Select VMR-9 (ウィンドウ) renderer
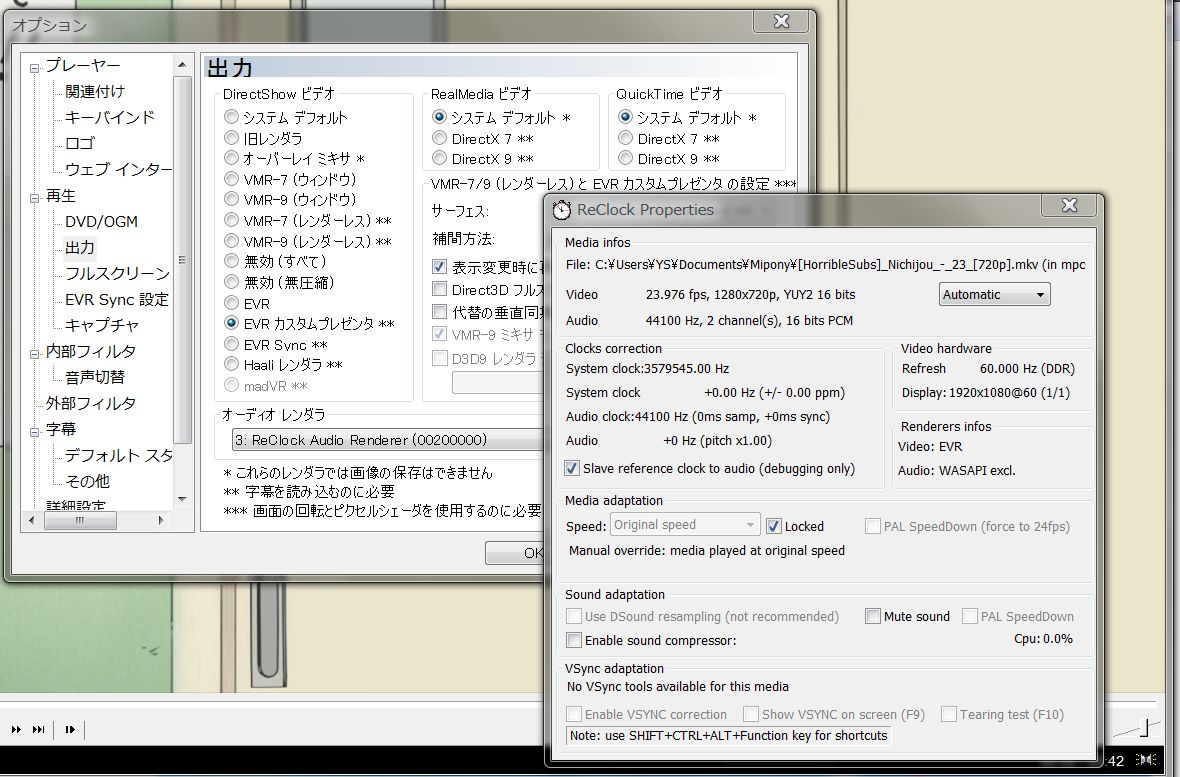The image size is (1180, 777). (231, 200)
